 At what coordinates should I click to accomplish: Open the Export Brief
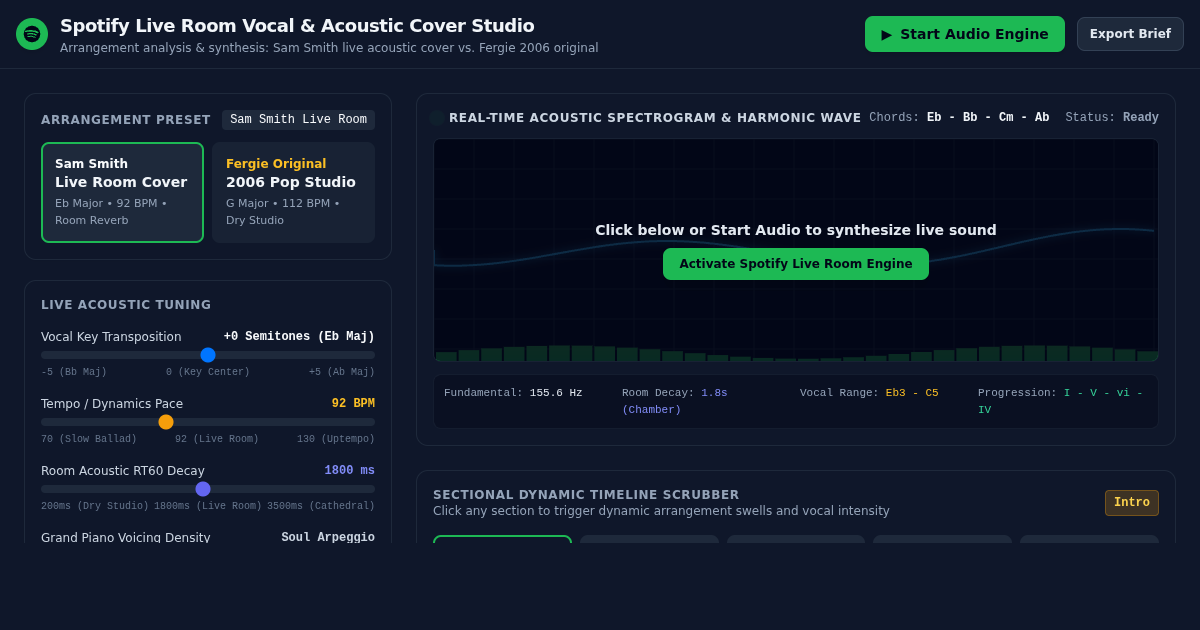[1130, 34]
